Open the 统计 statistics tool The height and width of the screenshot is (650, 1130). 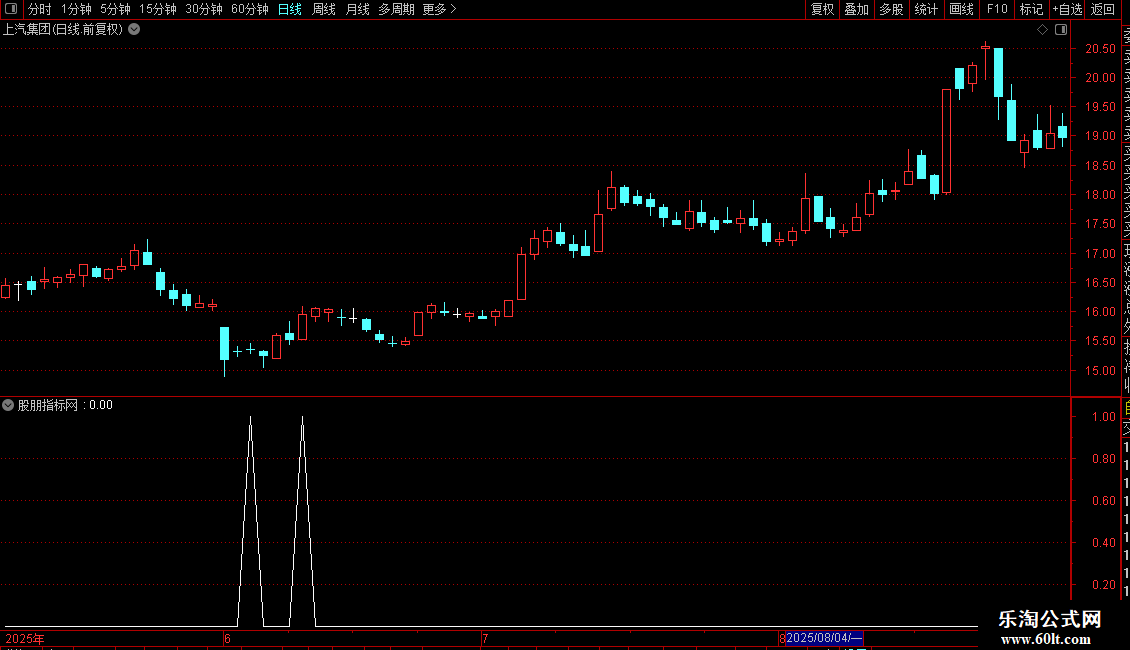[926, 9]
